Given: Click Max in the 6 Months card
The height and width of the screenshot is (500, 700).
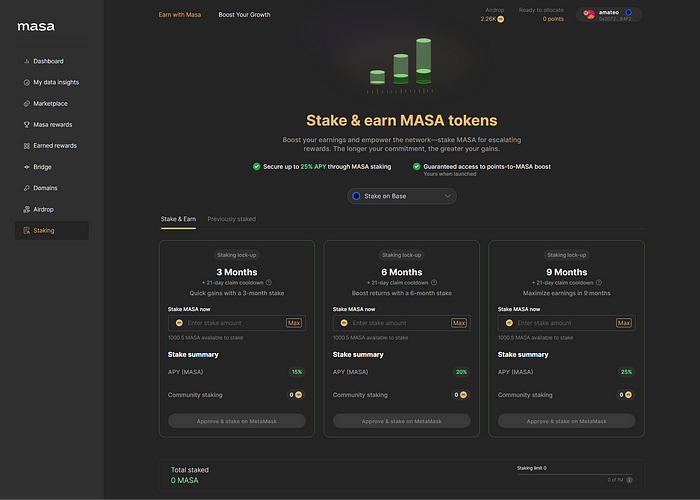Looking at the screenshot, I should (459, 323).
